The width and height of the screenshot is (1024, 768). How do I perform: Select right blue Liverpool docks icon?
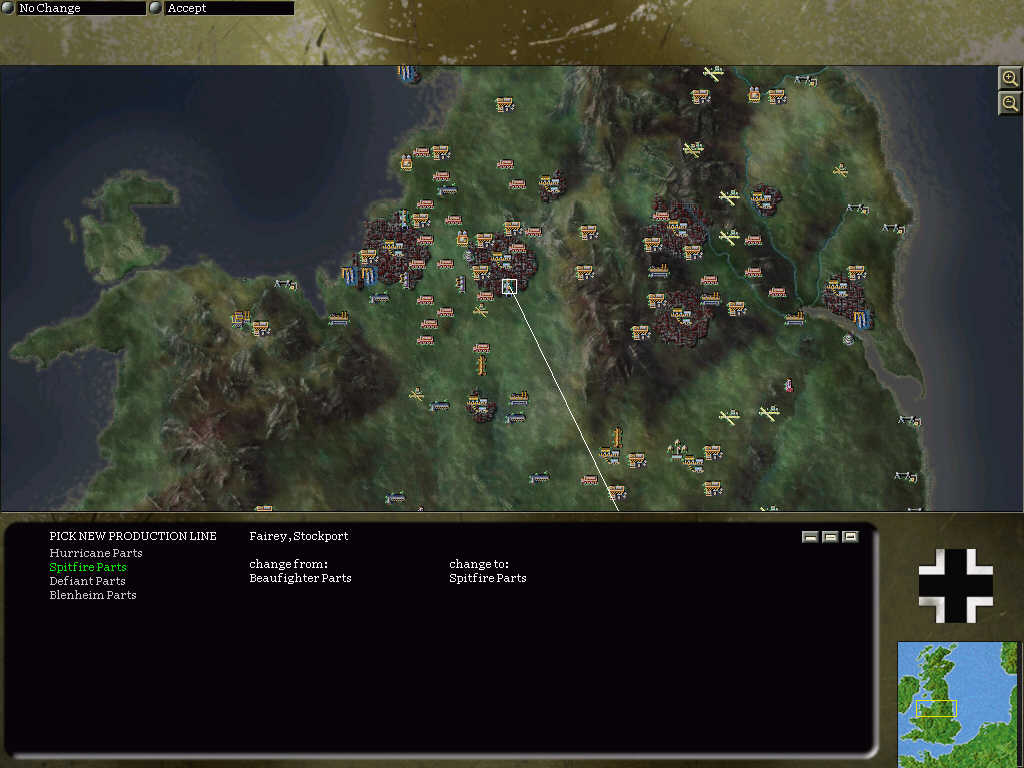[368, 276]
